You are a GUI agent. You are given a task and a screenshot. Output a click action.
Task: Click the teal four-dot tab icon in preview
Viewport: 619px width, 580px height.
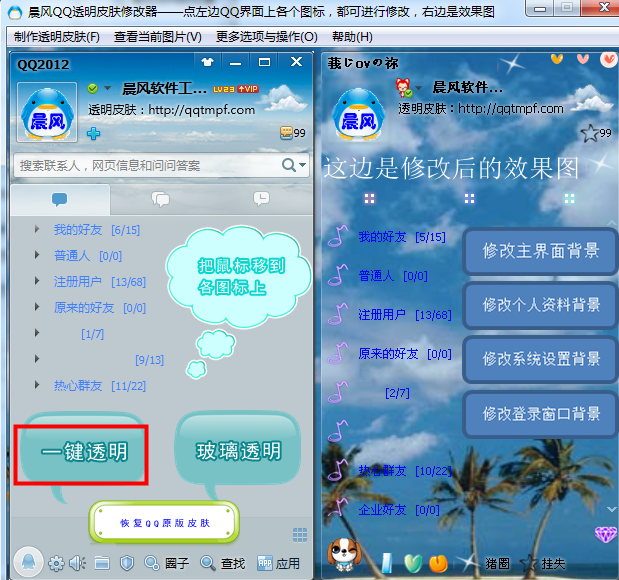click(x=569, y=199)
